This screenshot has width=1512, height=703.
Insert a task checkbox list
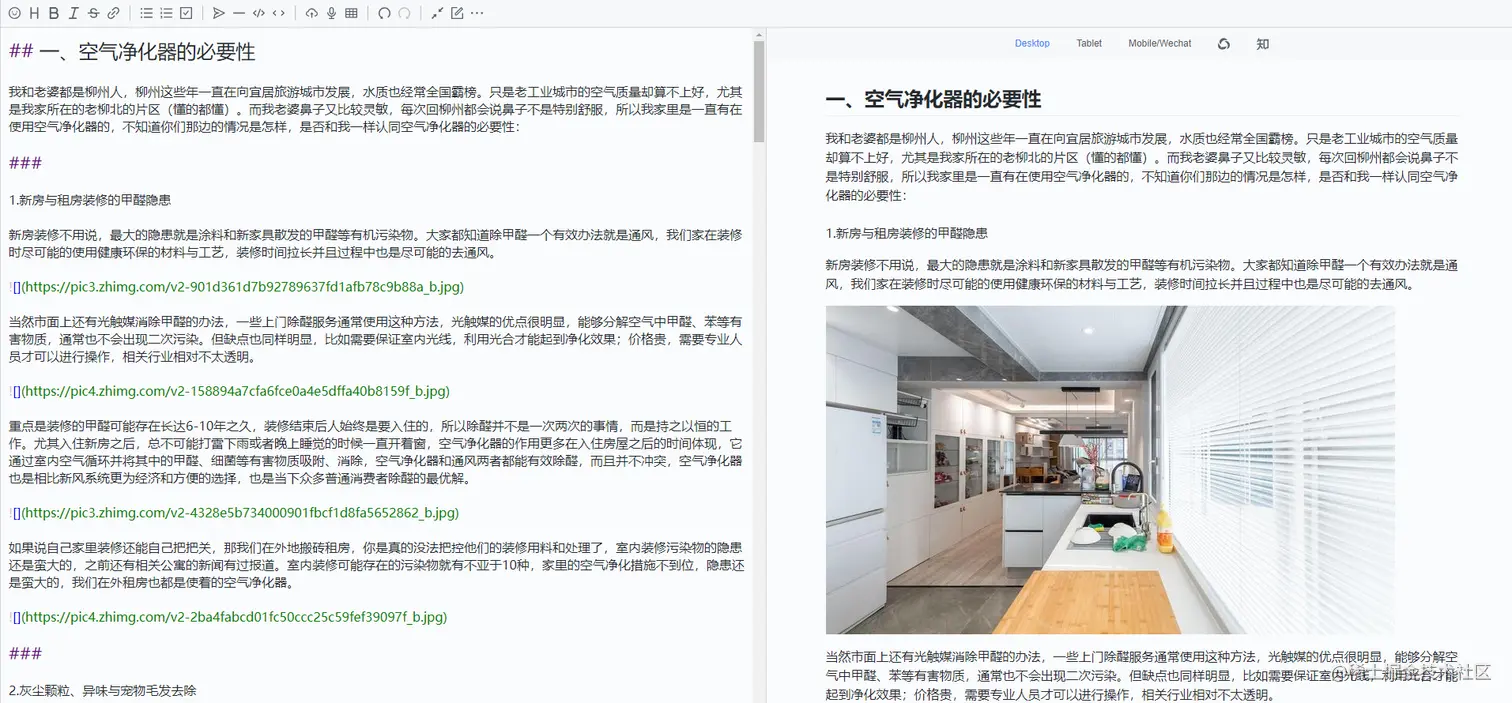(x=186, y=13)
